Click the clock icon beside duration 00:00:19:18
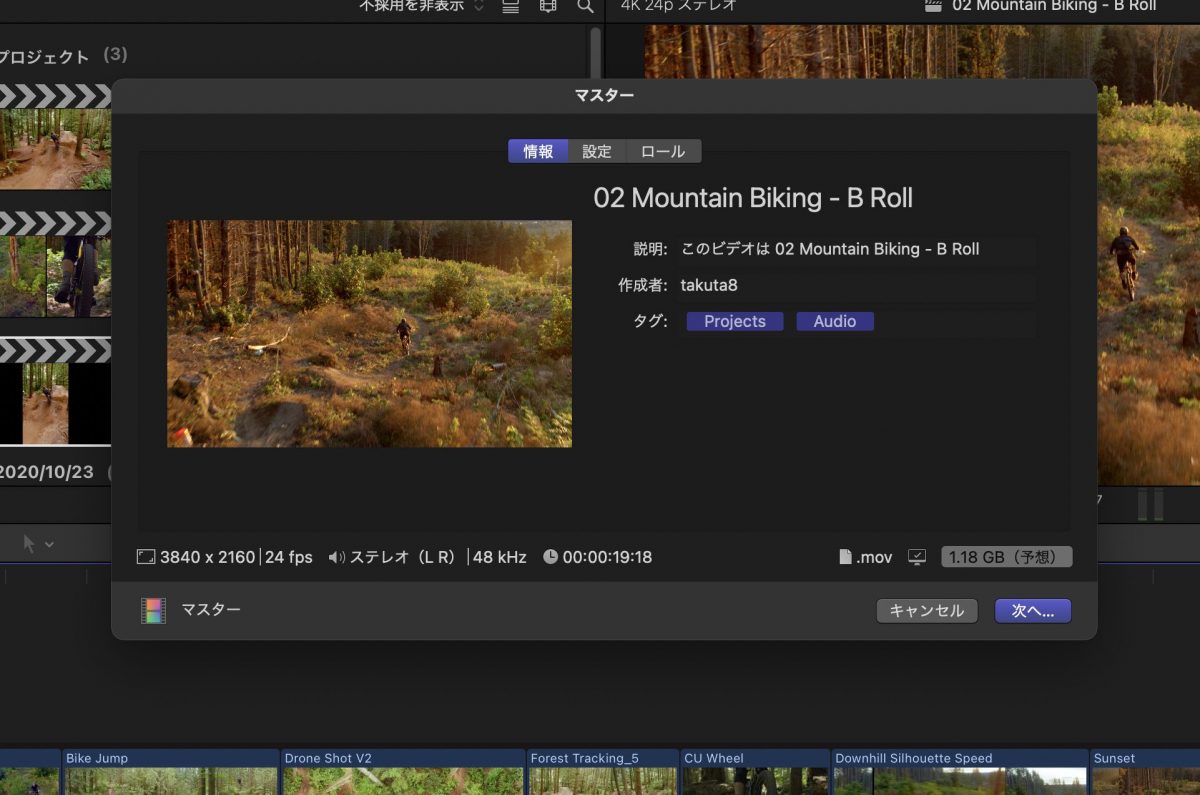 click(550, 557)
